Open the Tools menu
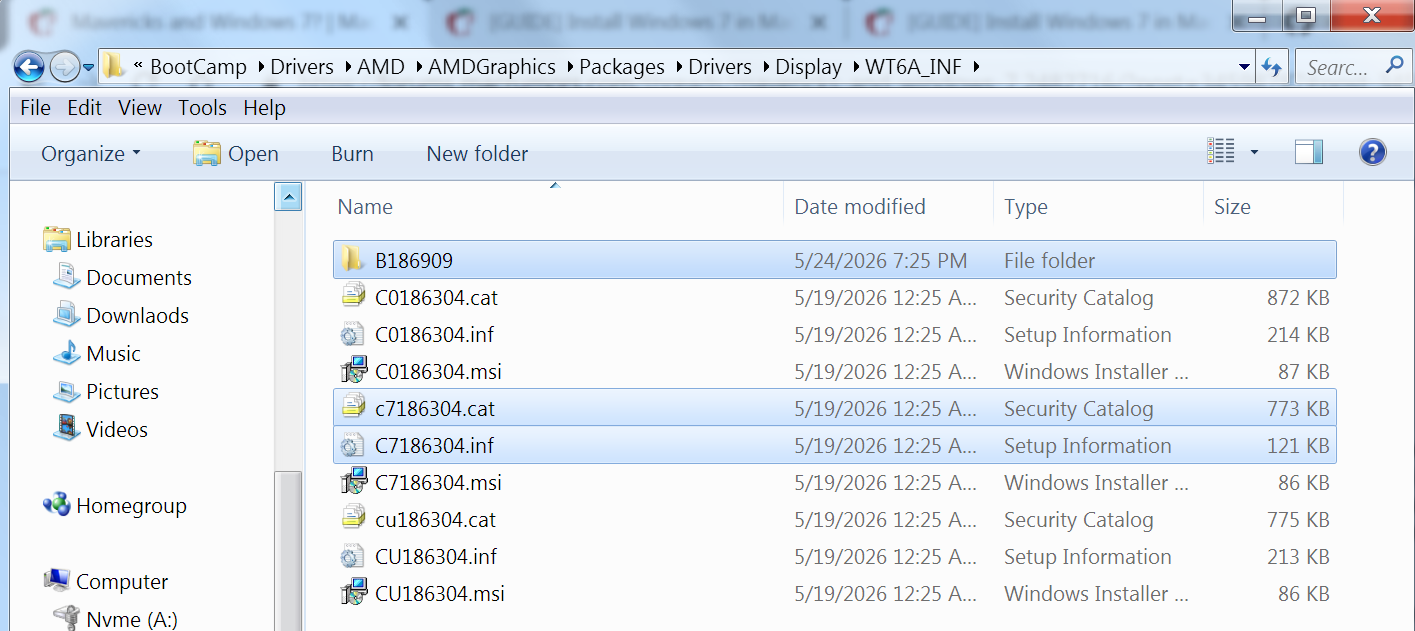The height and width of the screenshot is (631, 1415). pyautogui.click(x=203, y=107)
